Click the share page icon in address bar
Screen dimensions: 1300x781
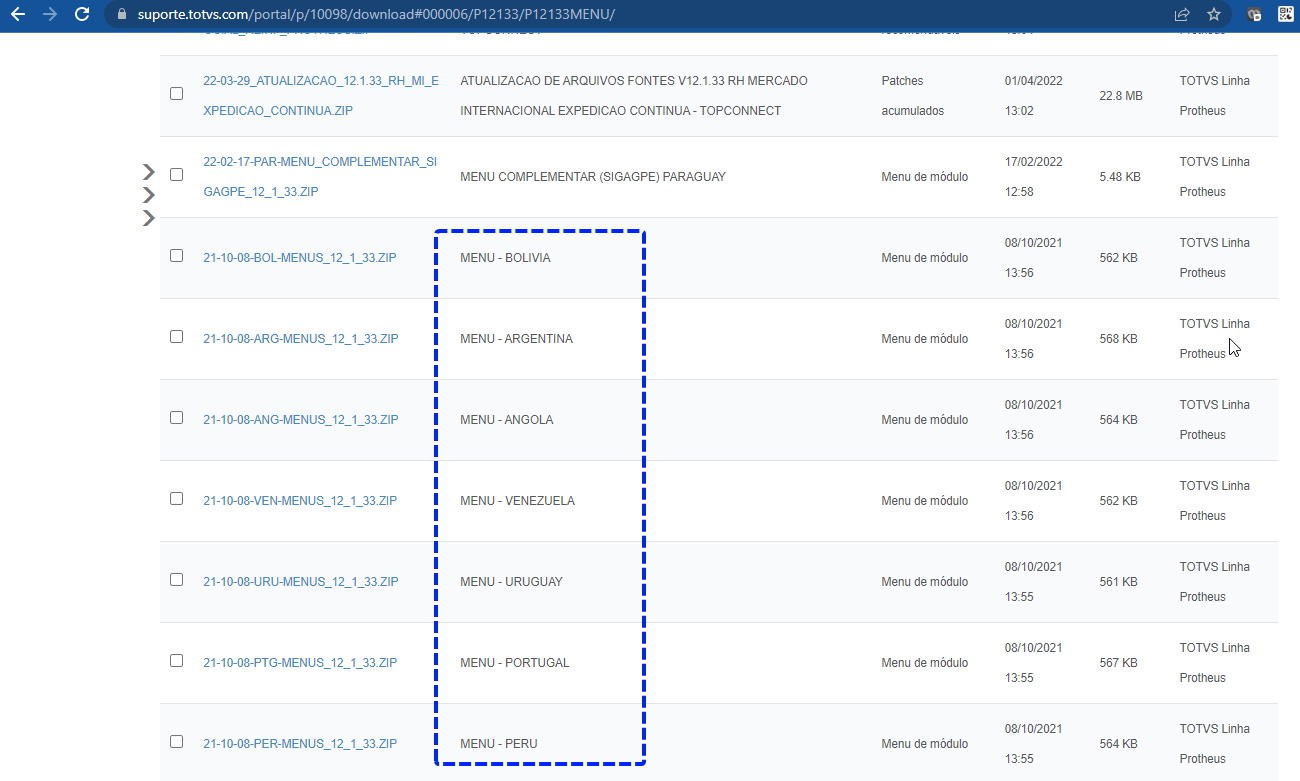[1182, 15]
